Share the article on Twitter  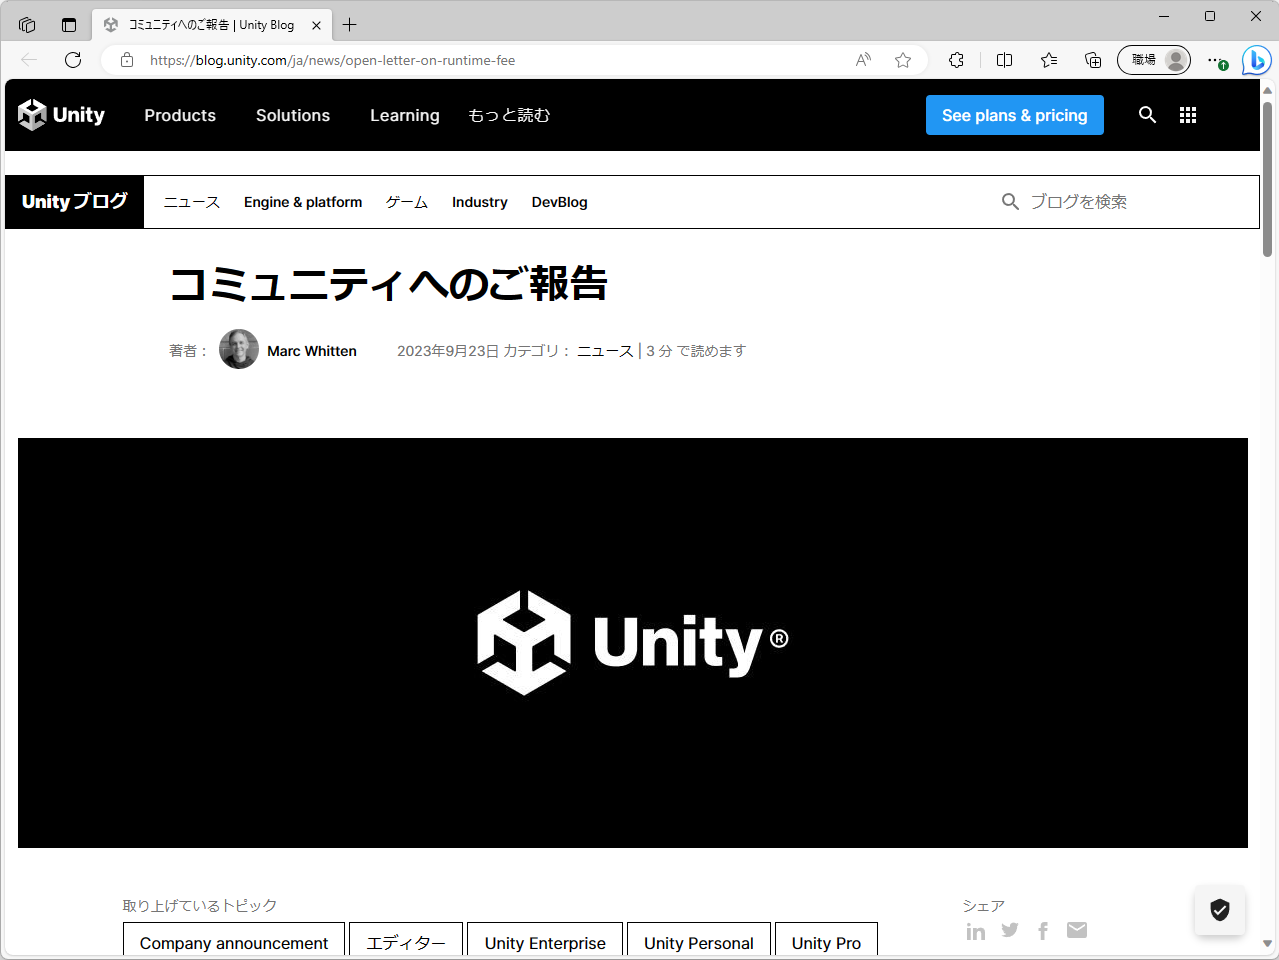[1009, 930]
